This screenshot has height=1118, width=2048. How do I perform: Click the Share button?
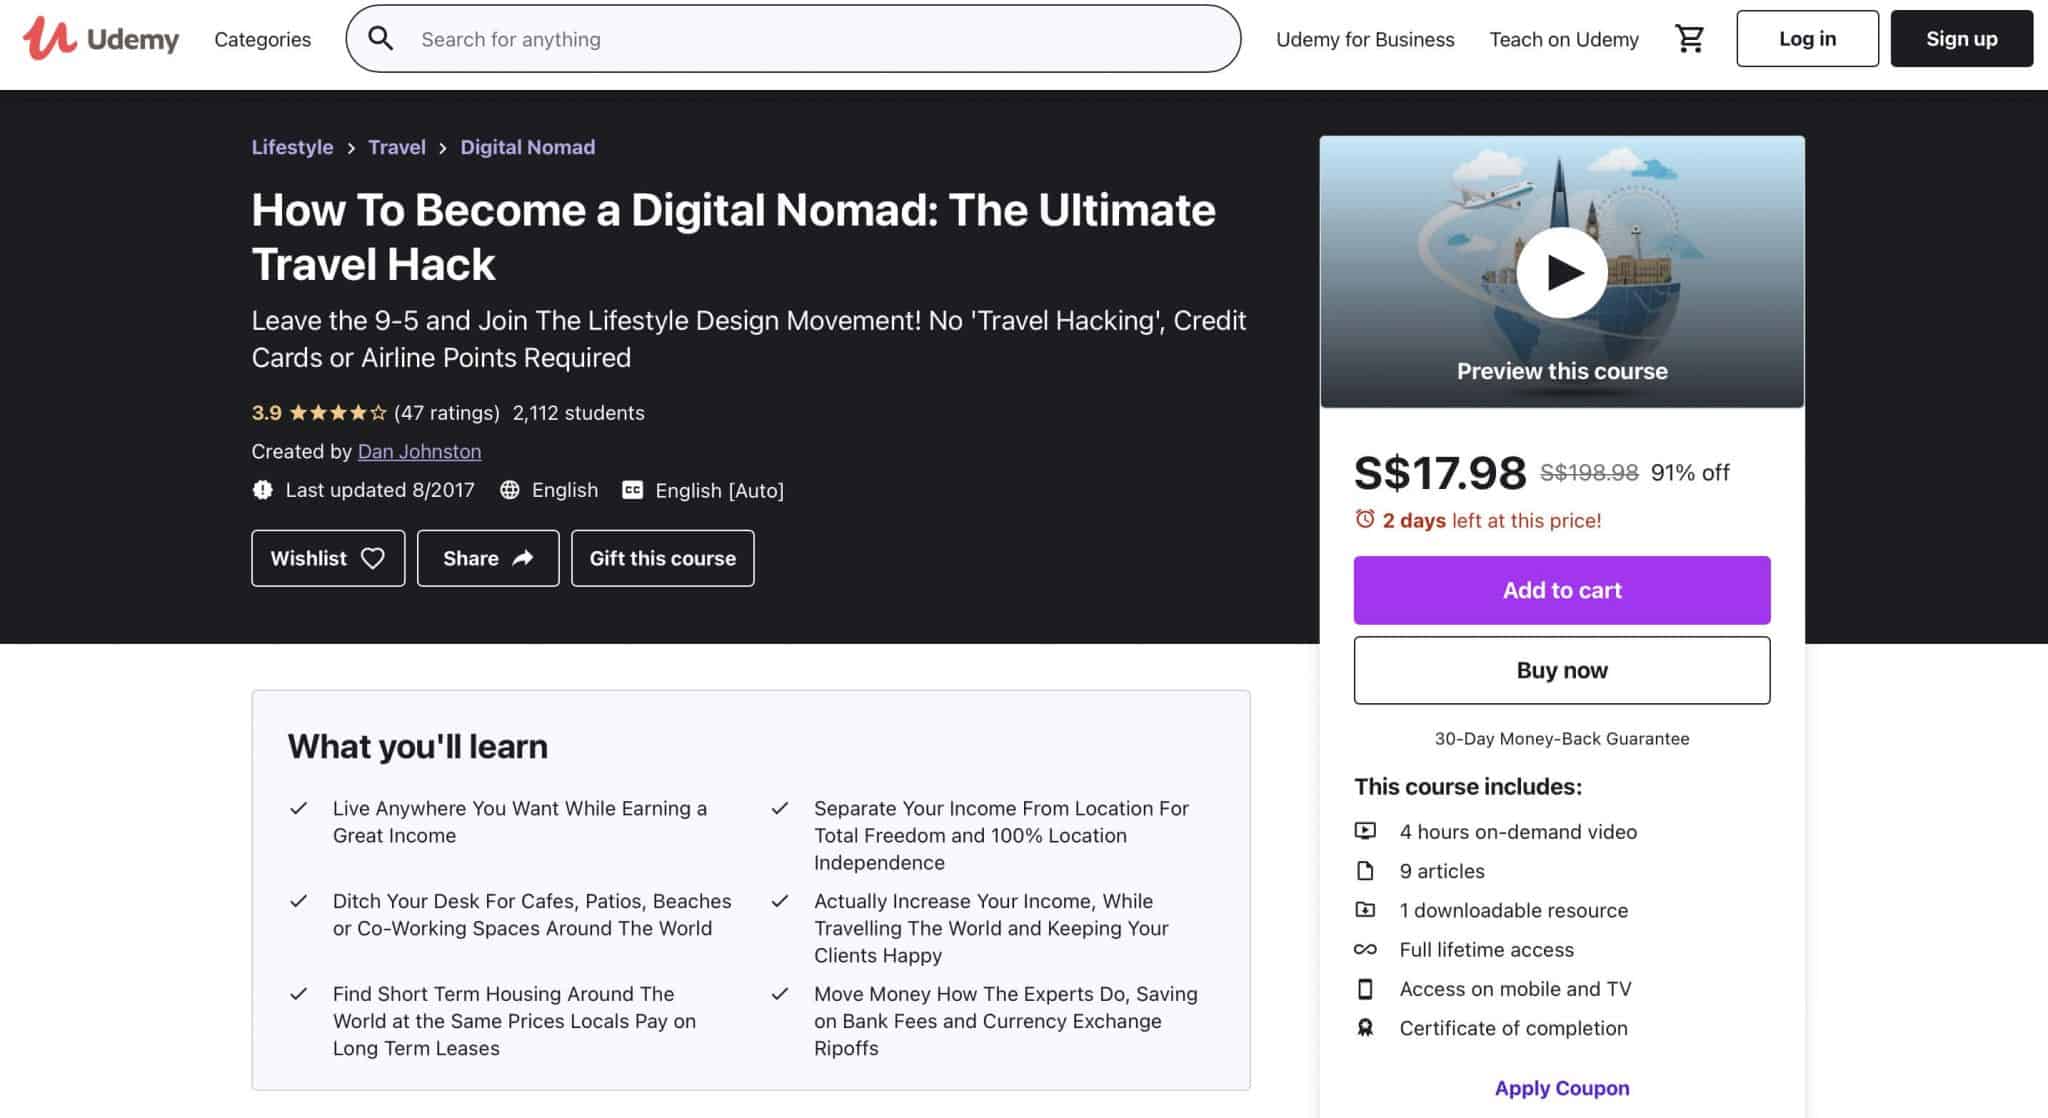(x=488, y=558)
